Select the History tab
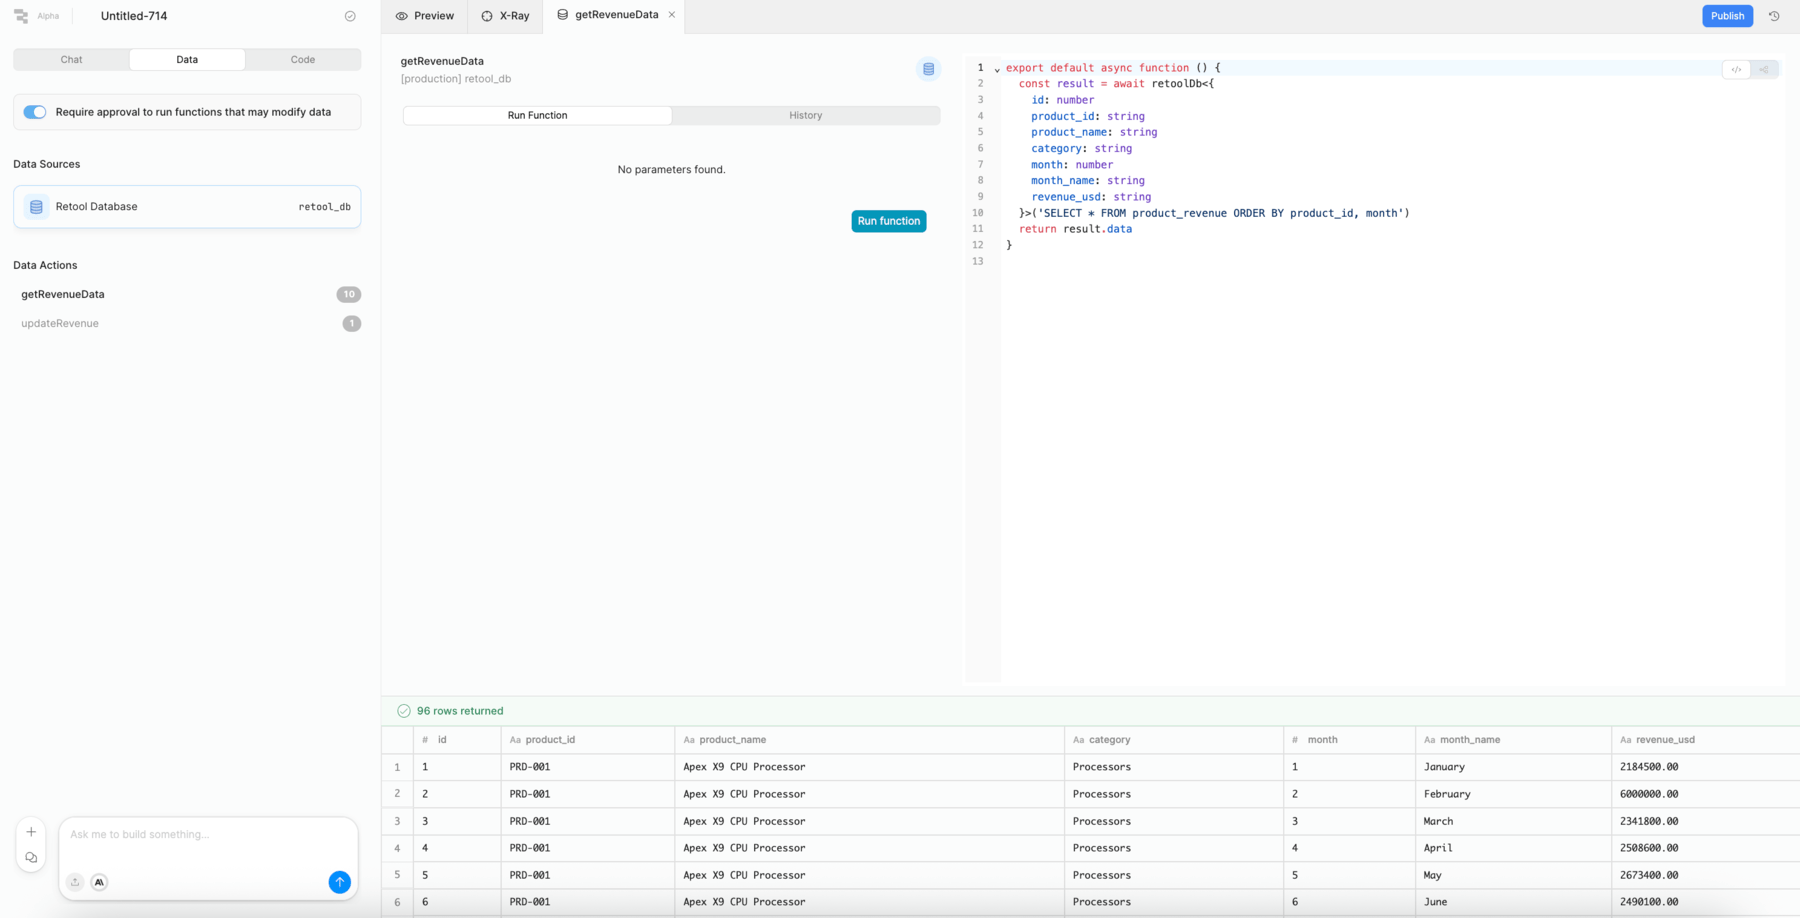1800x918 pixels. click(x=806, y=115)
